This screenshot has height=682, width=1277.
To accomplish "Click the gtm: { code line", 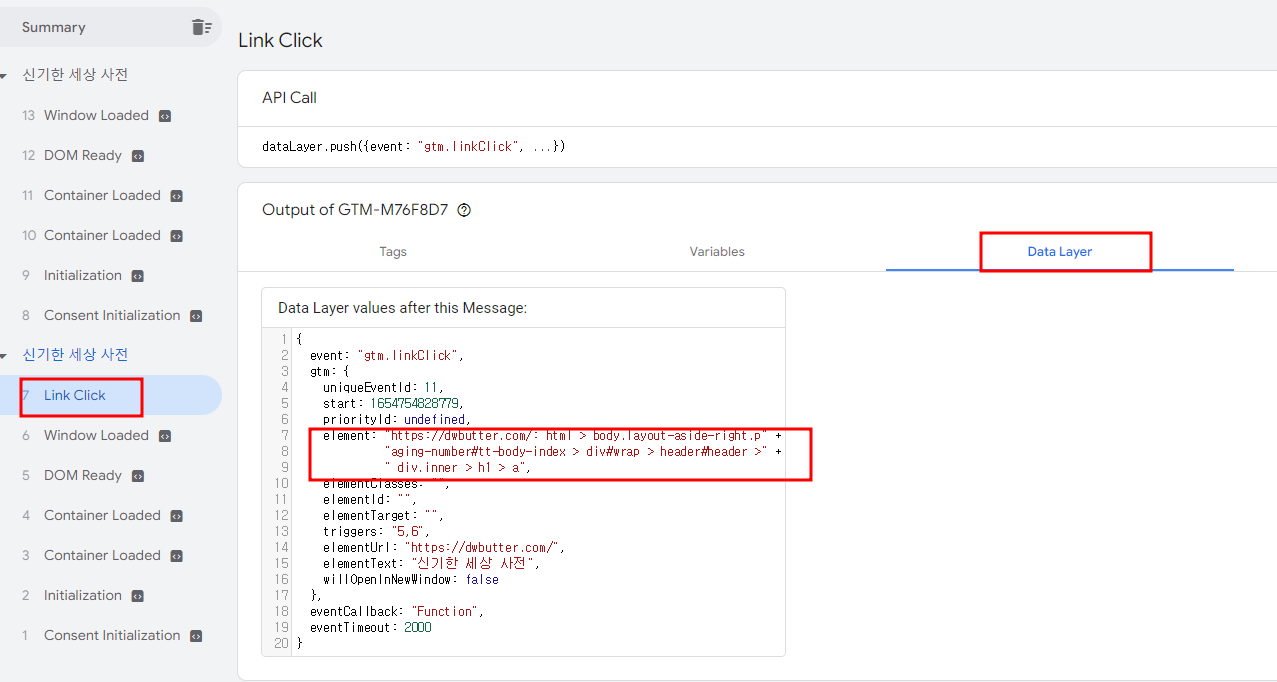I will (x=330, y=371).
